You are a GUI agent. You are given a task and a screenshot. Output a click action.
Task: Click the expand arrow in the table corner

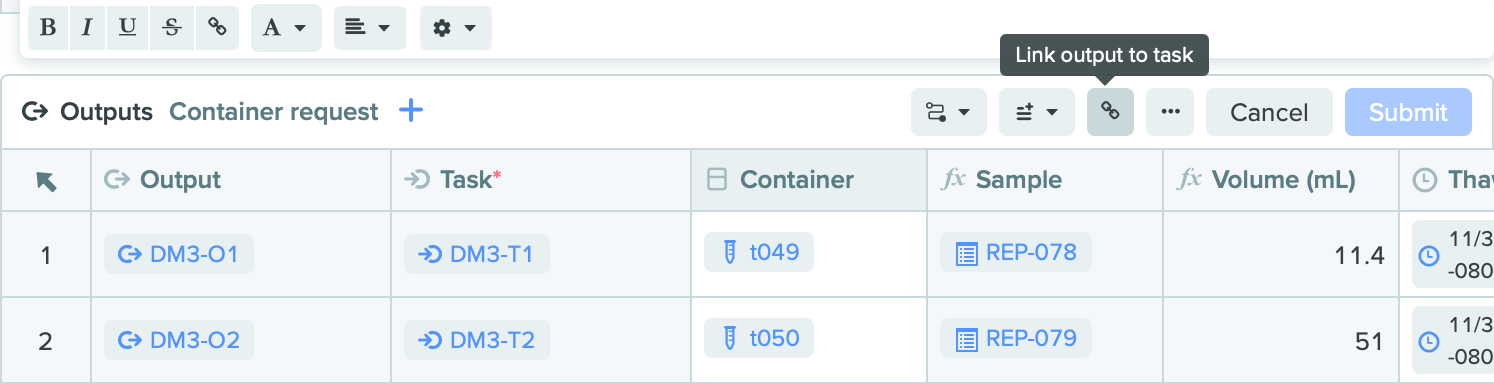46,180
